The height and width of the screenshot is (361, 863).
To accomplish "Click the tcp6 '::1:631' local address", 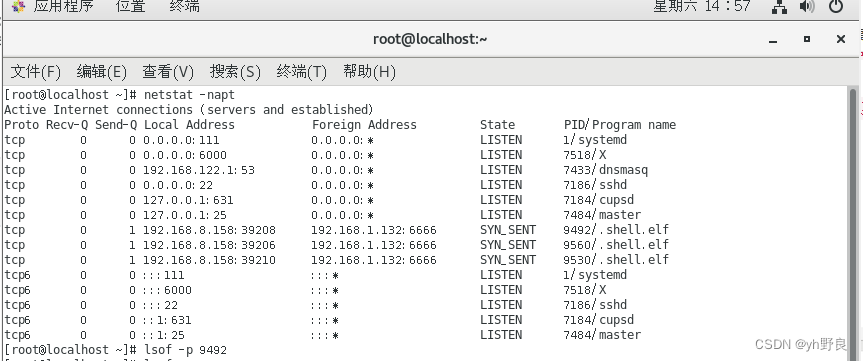I will point(167,320).
